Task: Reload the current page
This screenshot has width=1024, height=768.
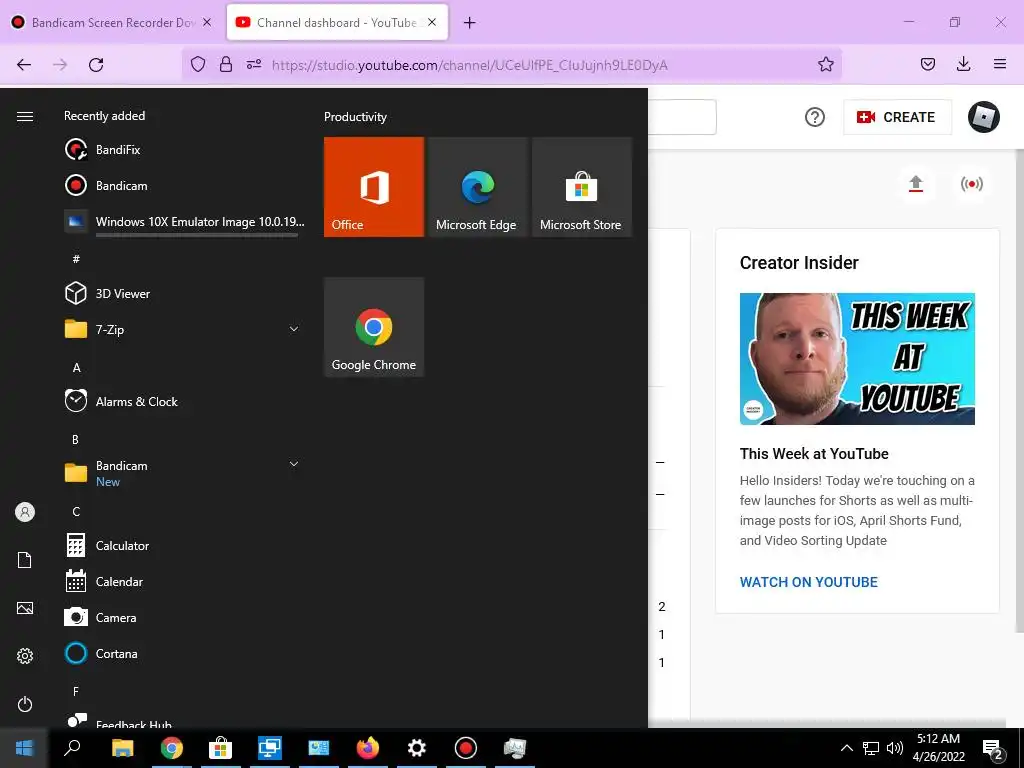Action: coord(96,64)
